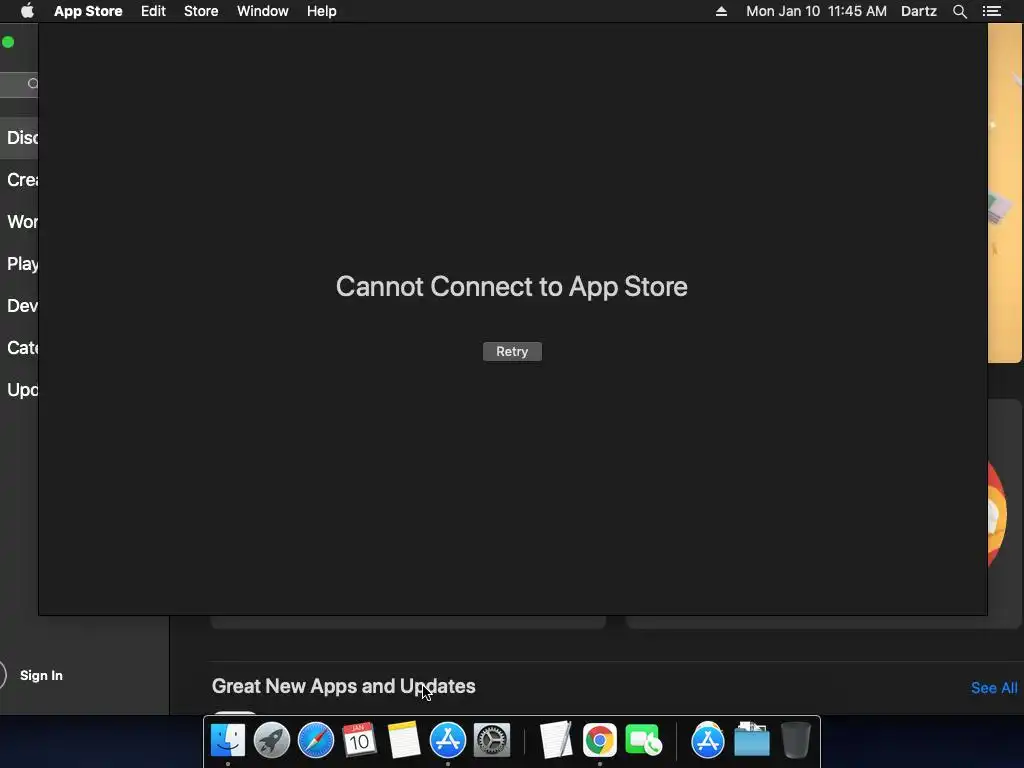This screenshot has height=768, width=1024.
Task: Select Play in App Store sidebar
Action: click(x=20, y=264)
